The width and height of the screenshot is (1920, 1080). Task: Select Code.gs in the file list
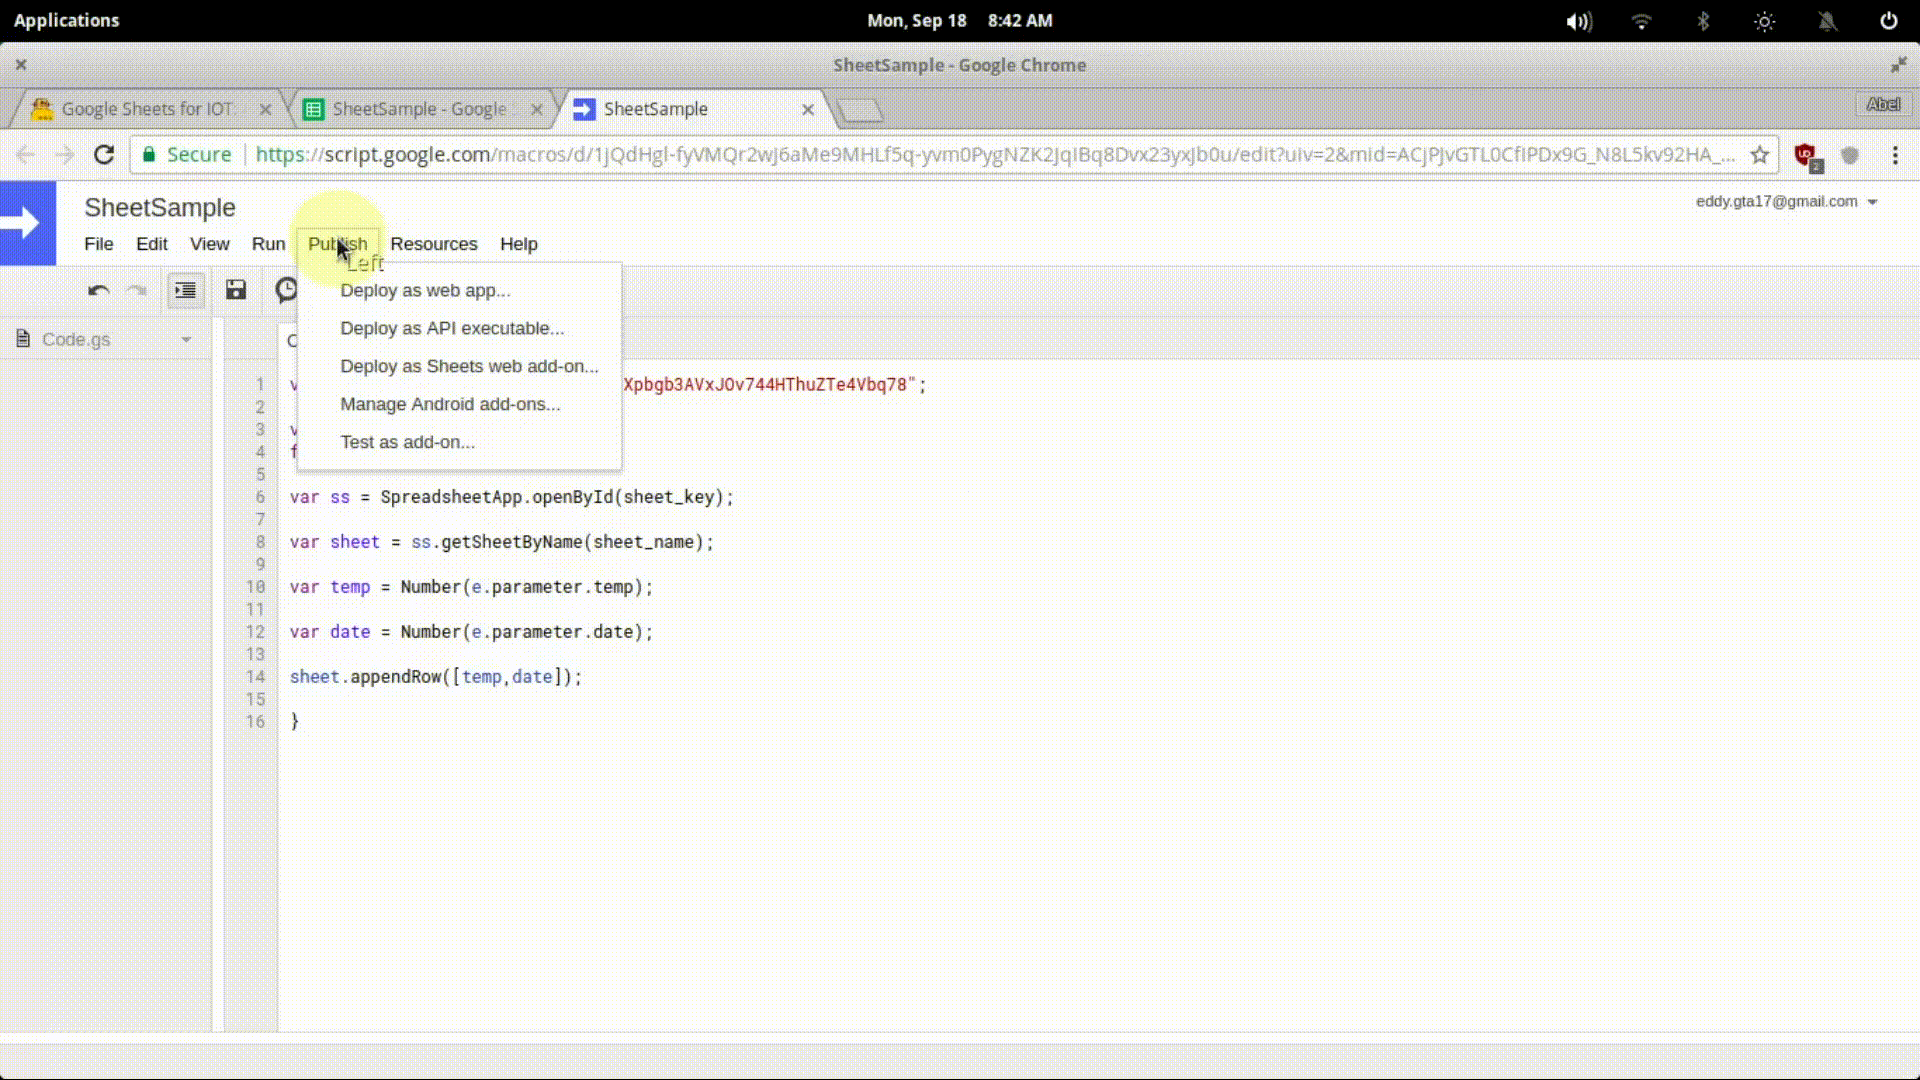[x=75, y=340]
